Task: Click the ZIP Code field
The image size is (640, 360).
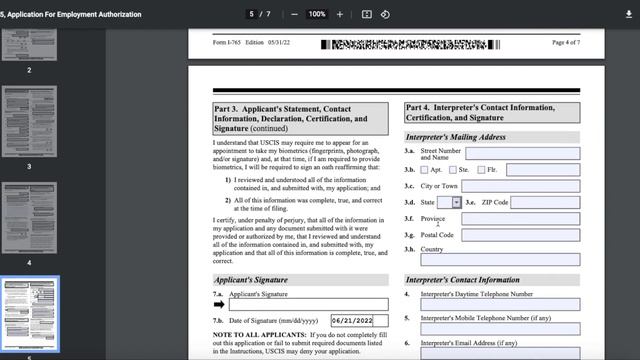Action: pyautogui.click(x=545, y=202)
